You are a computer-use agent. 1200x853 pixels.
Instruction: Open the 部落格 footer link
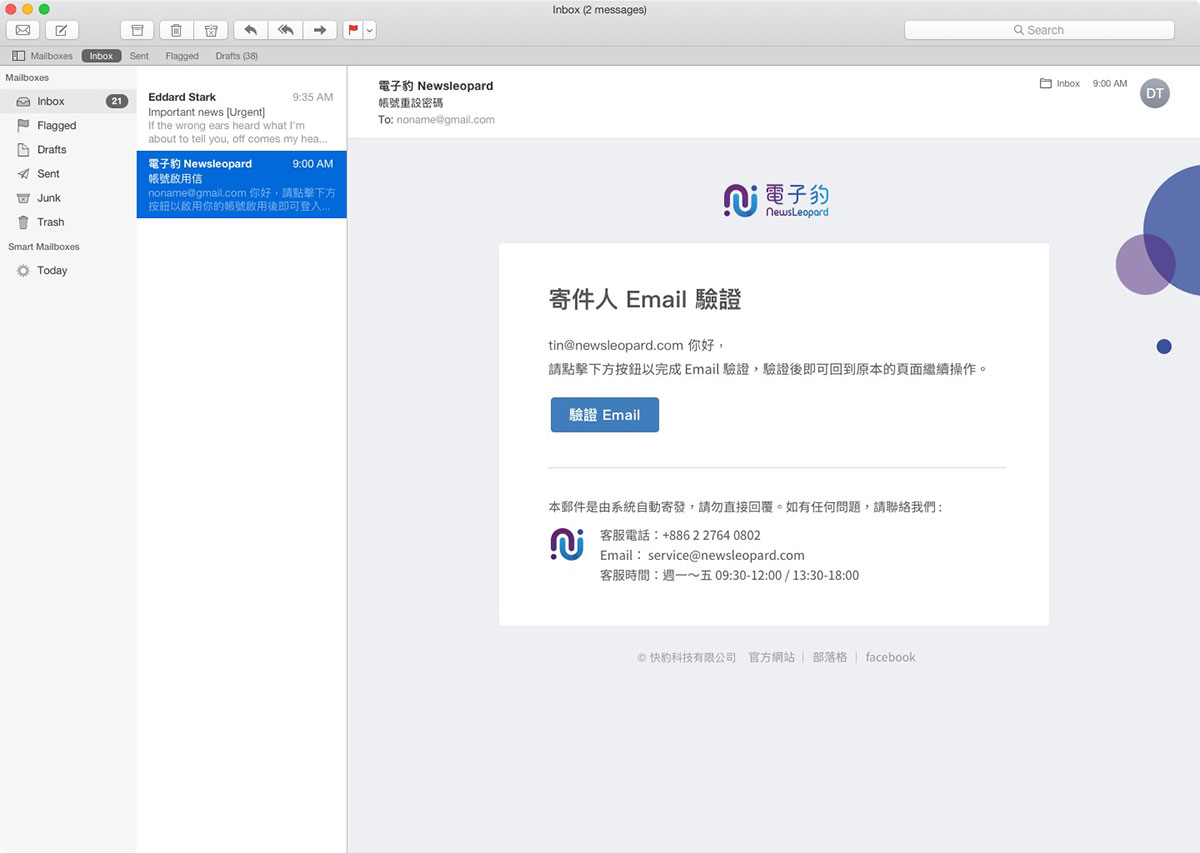[830, 657]
